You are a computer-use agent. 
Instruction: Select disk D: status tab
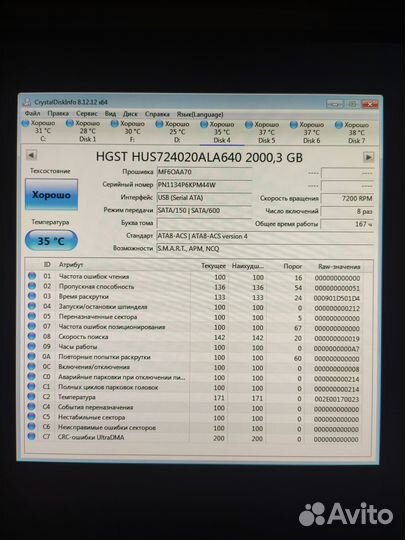(173, 132)
